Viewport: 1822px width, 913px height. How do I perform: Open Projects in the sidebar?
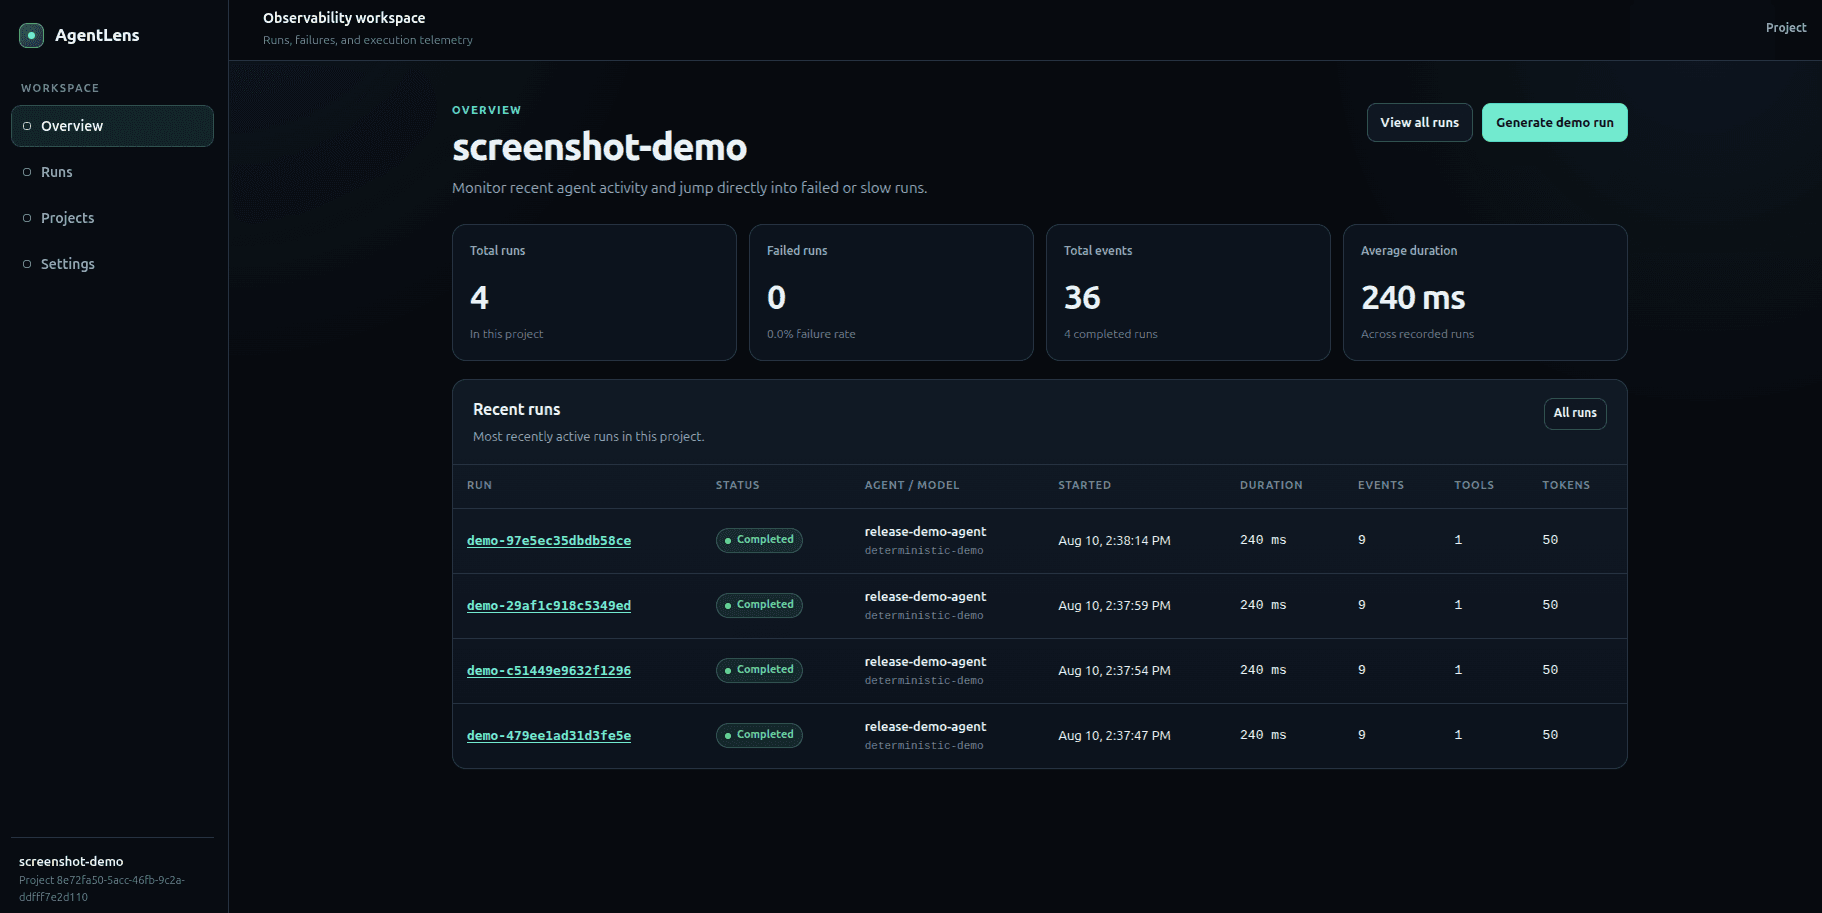[112, 218]
